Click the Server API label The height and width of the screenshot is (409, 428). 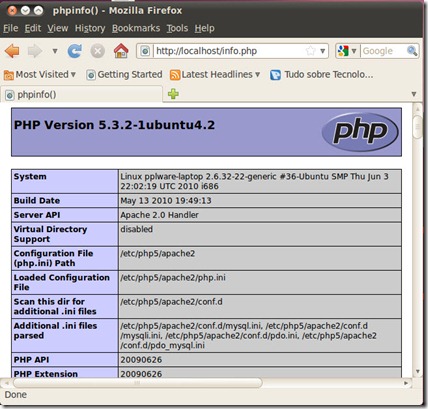coord(37,215)
